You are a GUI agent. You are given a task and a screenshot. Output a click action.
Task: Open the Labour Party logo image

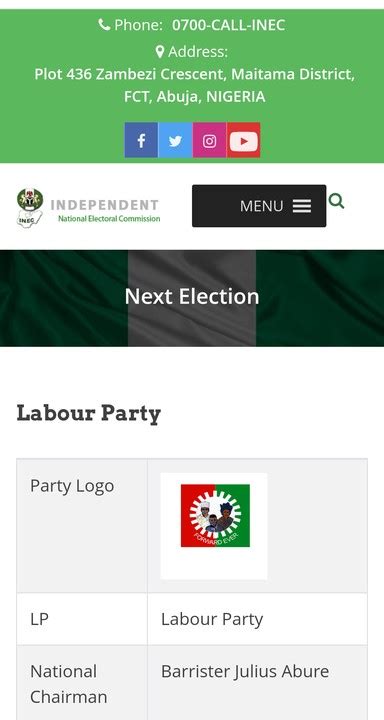(214, 526)
